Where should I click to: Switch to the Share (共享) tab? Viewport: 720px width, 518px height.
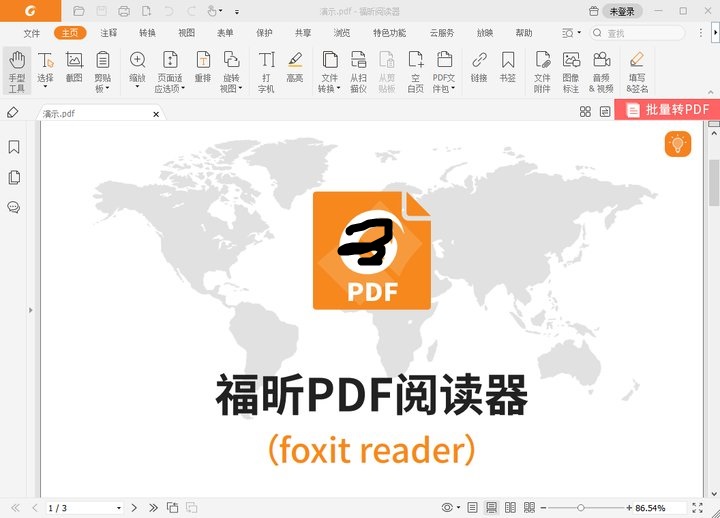tap(303, 33)
